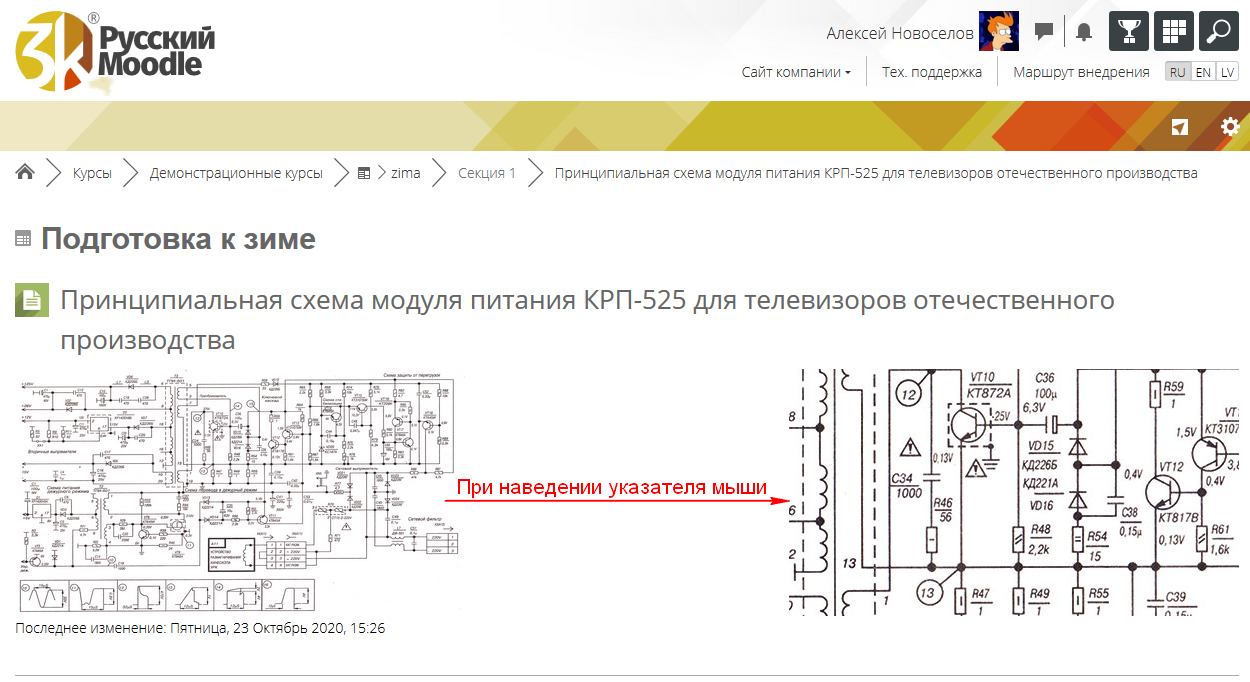Viewport: 1250px width, 682px height.
Task: Click the small full circuit schematic thumbnail
Action: pyautogui.click(x=240, y=495)
